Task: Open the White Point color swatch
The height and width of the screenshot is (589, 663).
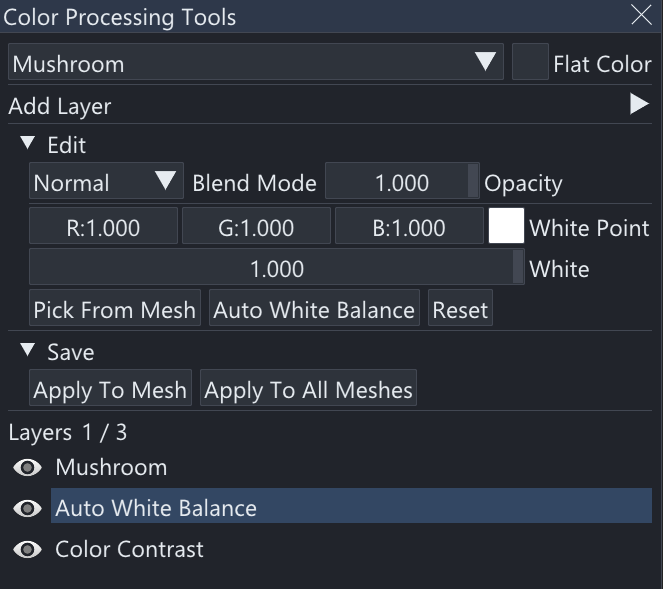Action: click(x=506, y=227)
